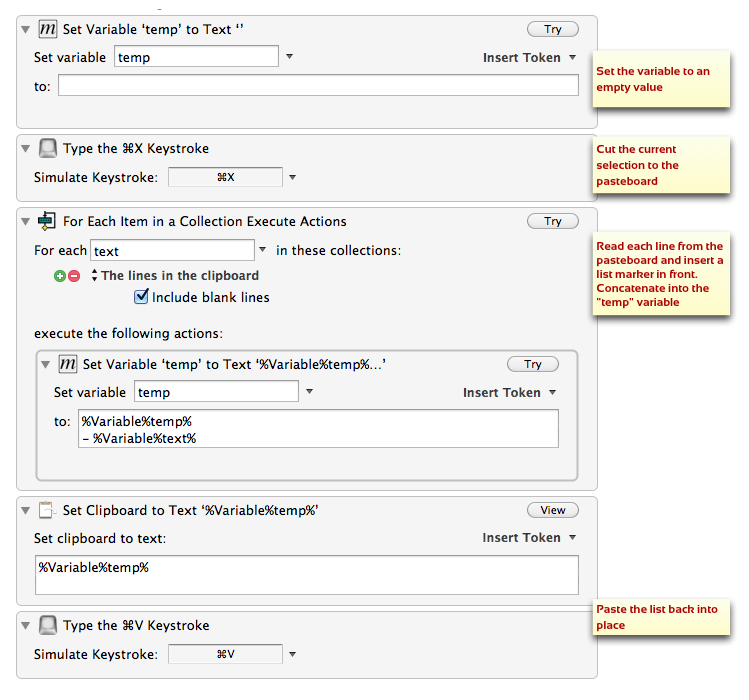Viewport: 749px width, 700px height.
Task: Click View button on Set Clipboard action
Action: pos(553,510)
